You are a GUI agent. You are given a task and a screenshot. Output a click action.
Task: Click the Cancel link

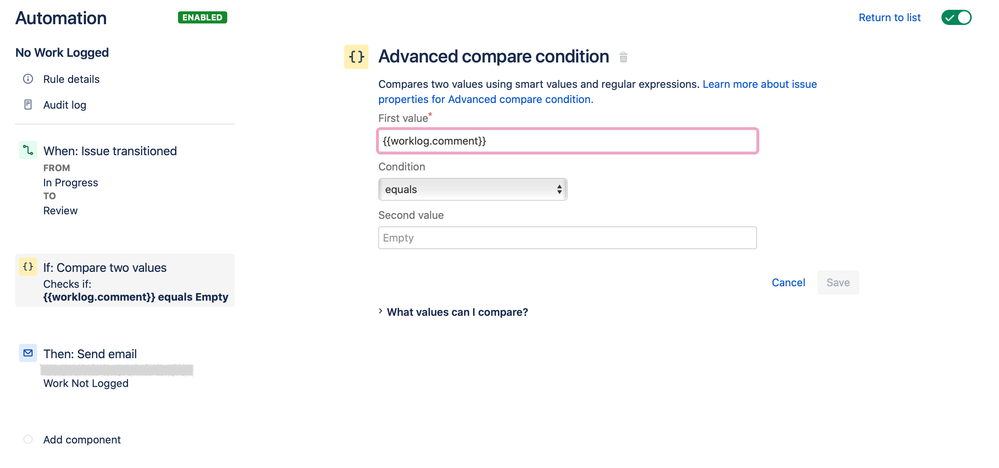(788, 283)
